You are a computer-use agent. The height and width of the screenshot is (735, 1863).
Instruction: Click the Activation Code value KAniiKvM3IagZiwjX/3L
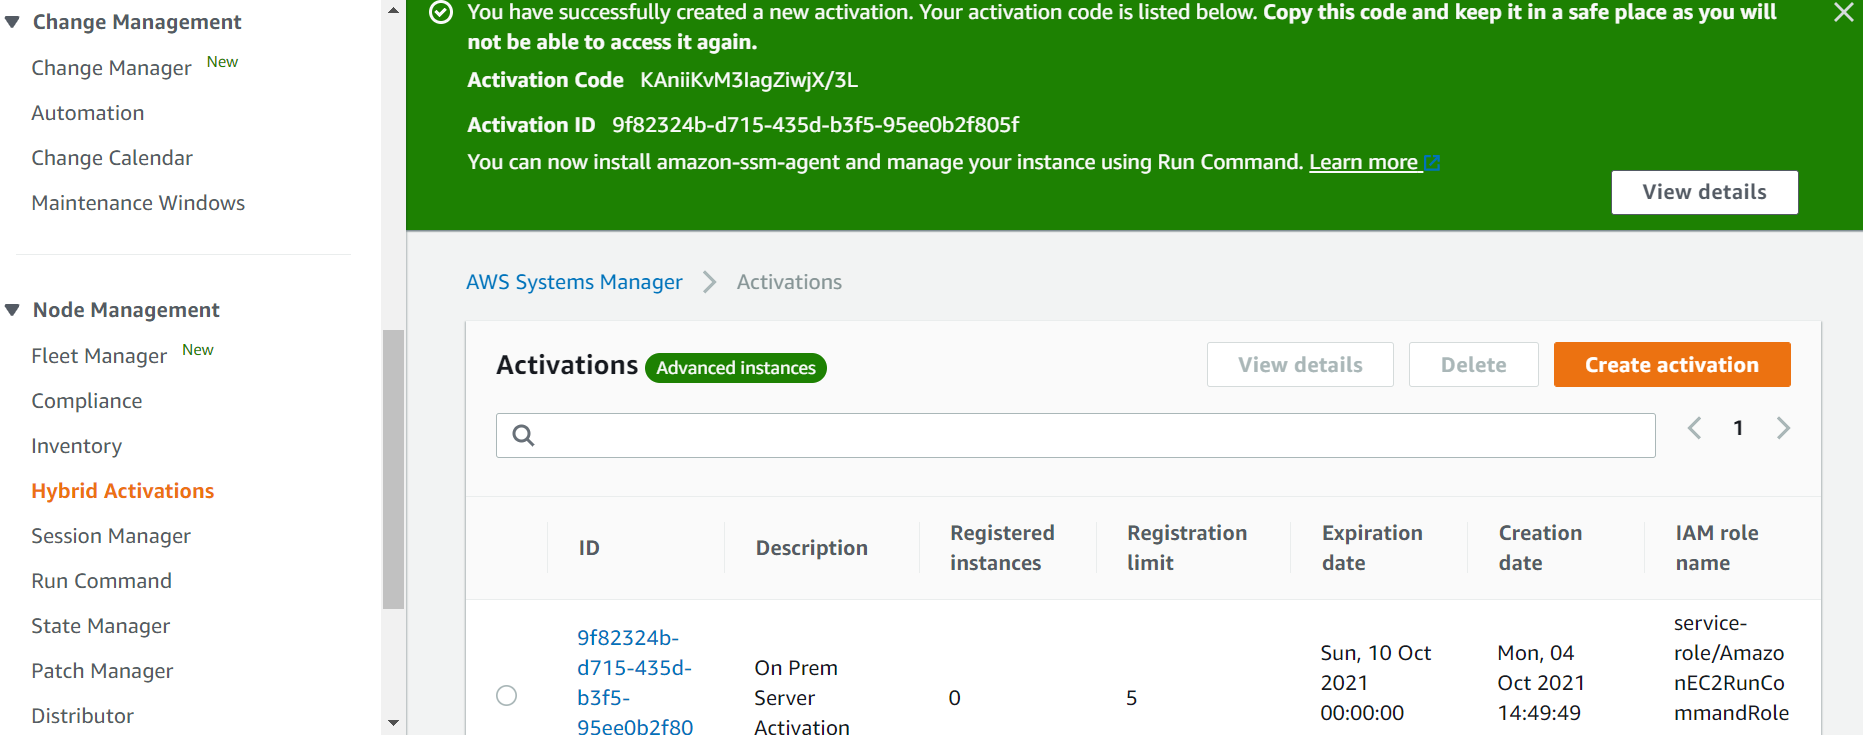[749, 80]
